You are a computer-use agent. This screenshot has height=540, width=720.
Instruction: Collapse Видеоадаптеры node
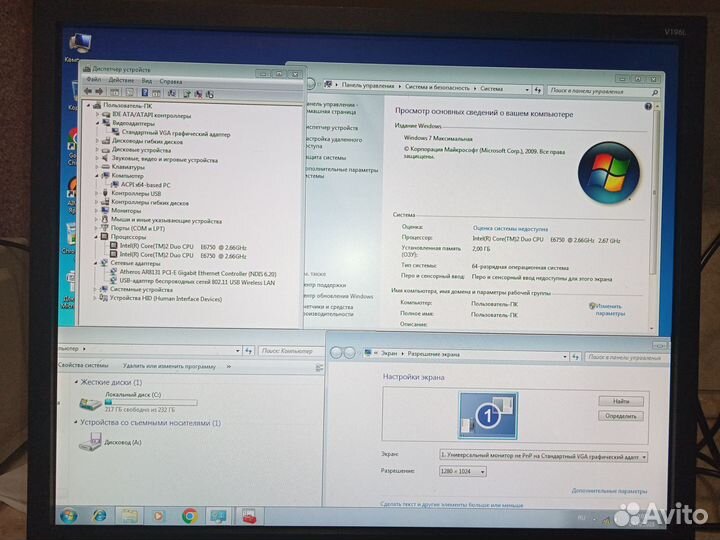pyautogui.click(x=97, y=123)
